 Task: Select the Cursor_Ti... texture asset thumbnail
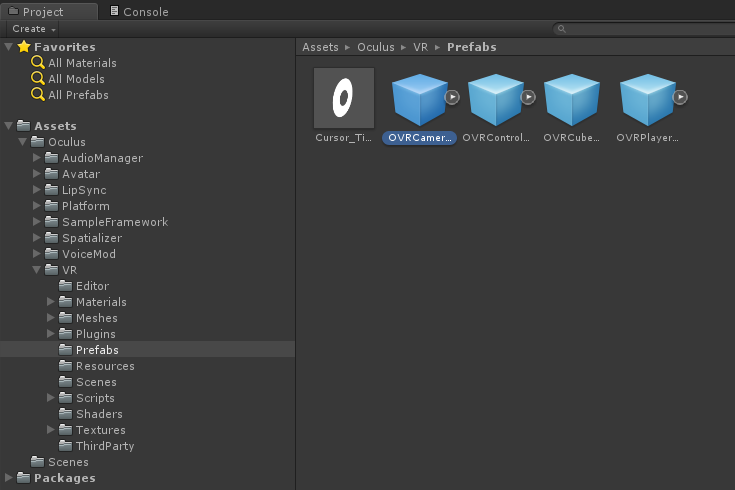(x=344, y=98)
